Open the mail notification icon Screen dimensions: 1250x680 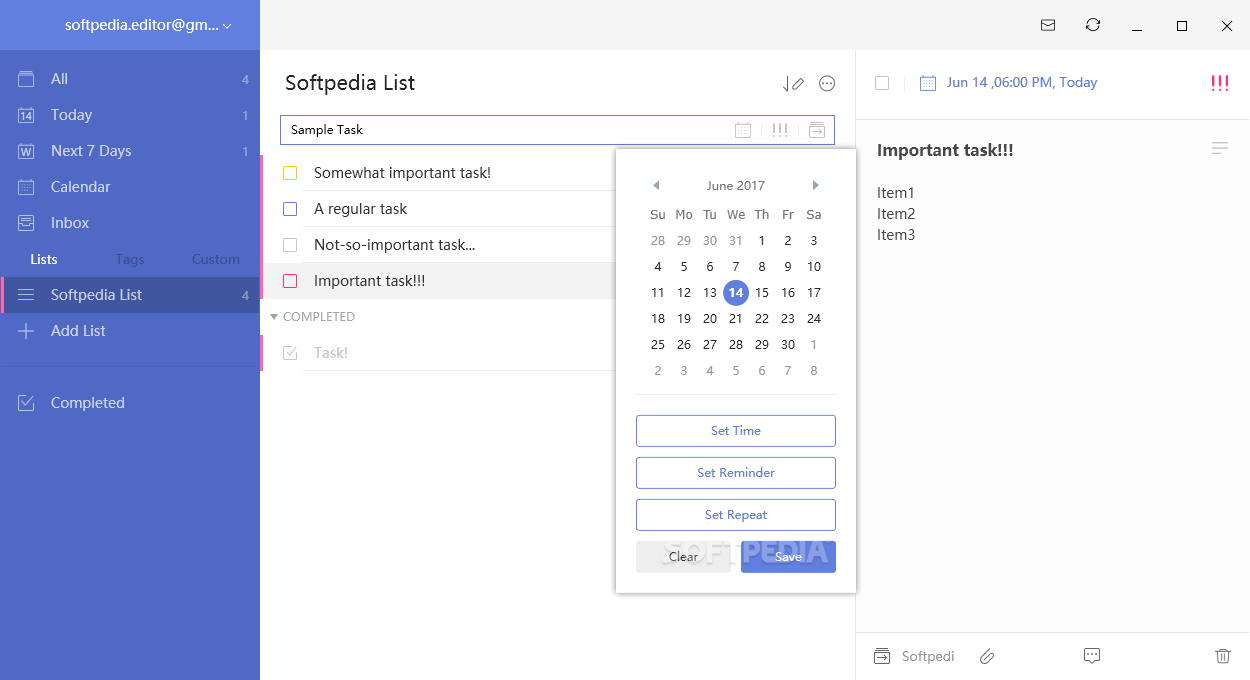(x=1048, y=25)
